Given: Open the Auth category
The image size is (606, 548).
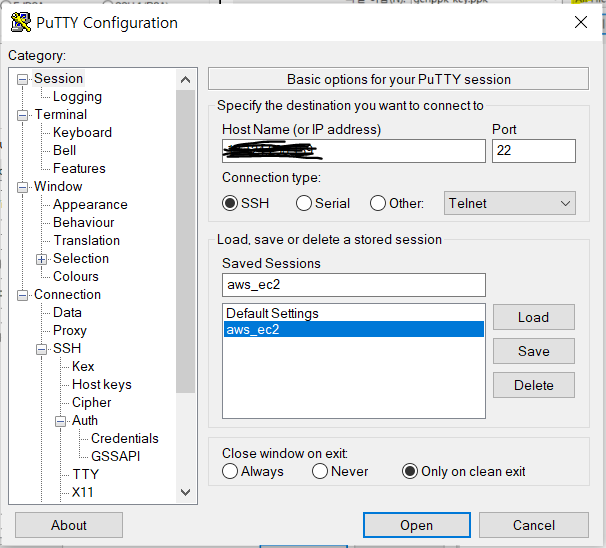Looking at the screenshot, I should [x=85, y=420].
